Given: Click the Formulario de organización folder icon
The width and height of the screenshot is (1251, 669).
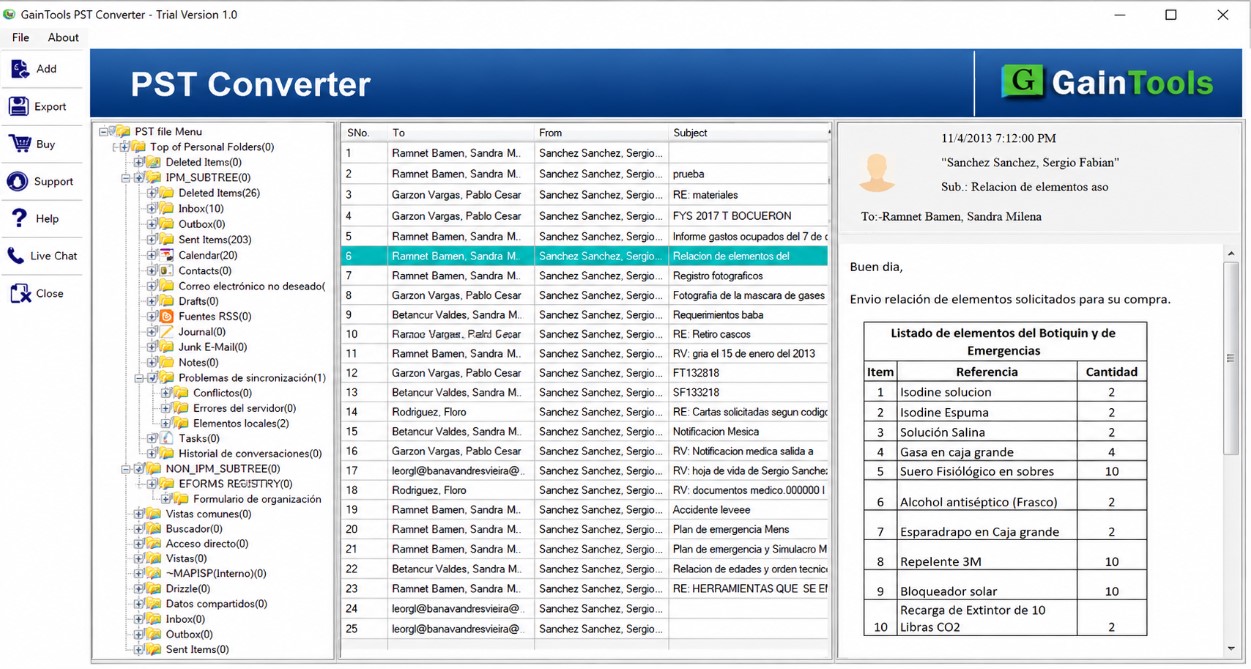Looking at the screenshot, I should 181,499.
